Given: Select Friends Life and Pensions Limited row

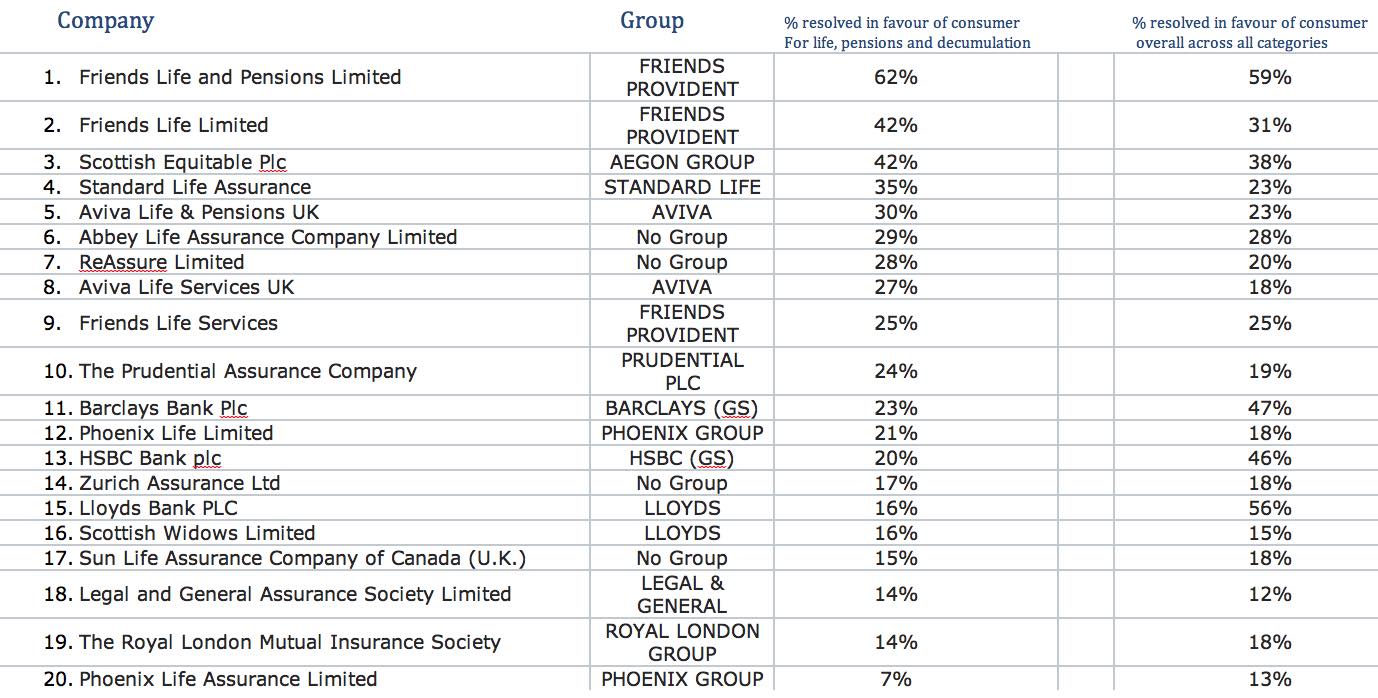Looking at the screenshot, I should tap(240, 77).
